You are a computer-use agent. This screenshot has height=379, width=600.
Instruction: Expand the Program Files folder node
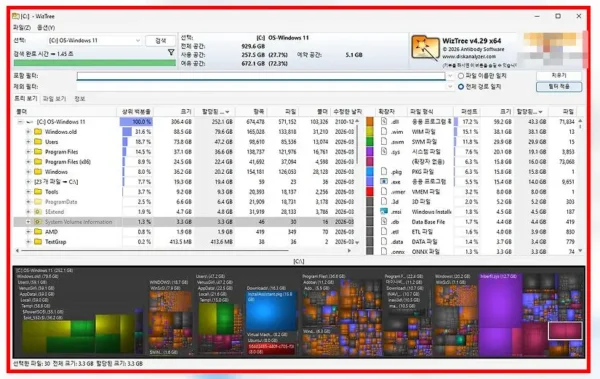coord(28,152)
